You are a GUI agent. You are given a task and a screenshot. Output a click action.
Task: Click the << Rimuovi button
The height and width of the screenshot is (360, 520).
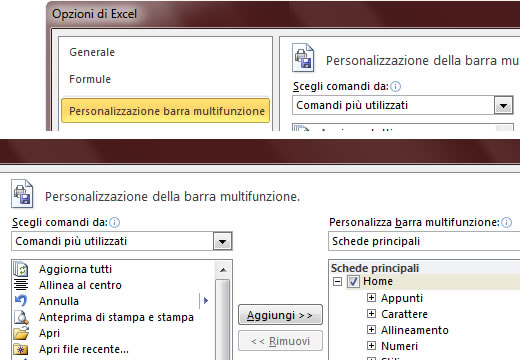(x=280, y=341)
